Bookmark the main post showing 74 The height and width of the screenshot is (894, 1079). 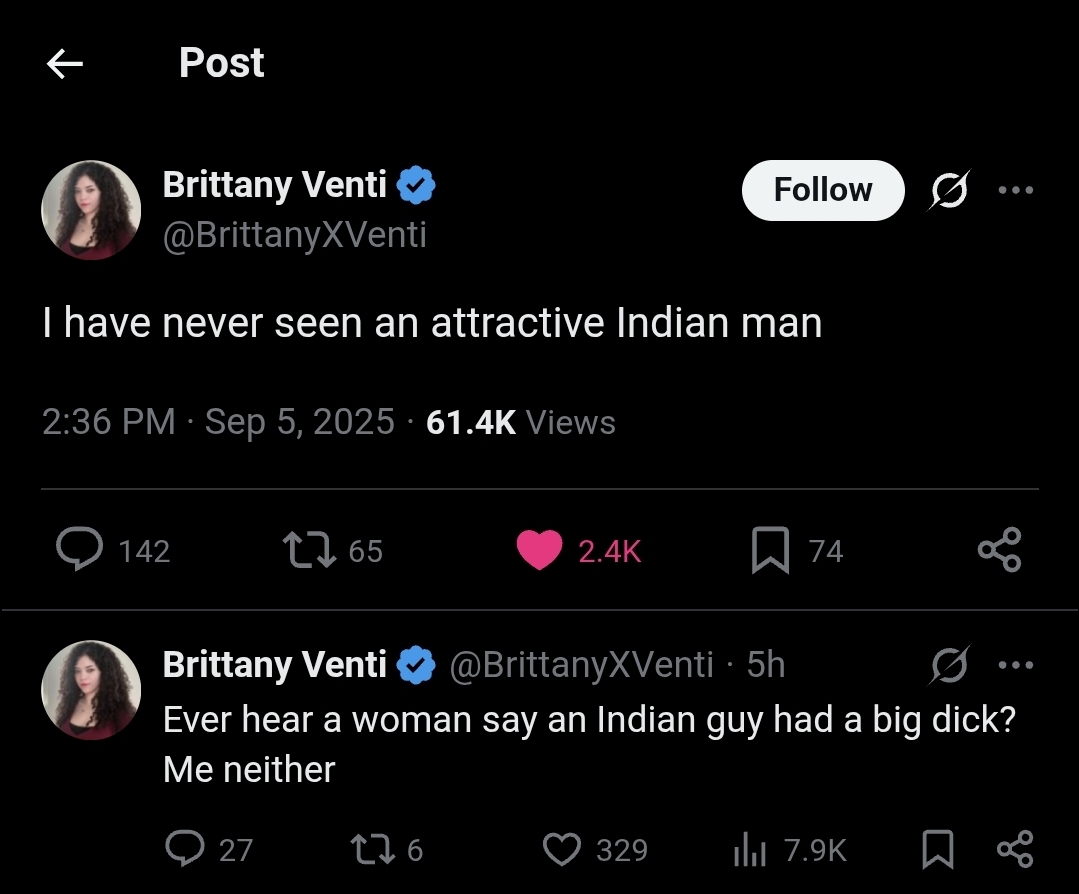(x=770, y=550)
